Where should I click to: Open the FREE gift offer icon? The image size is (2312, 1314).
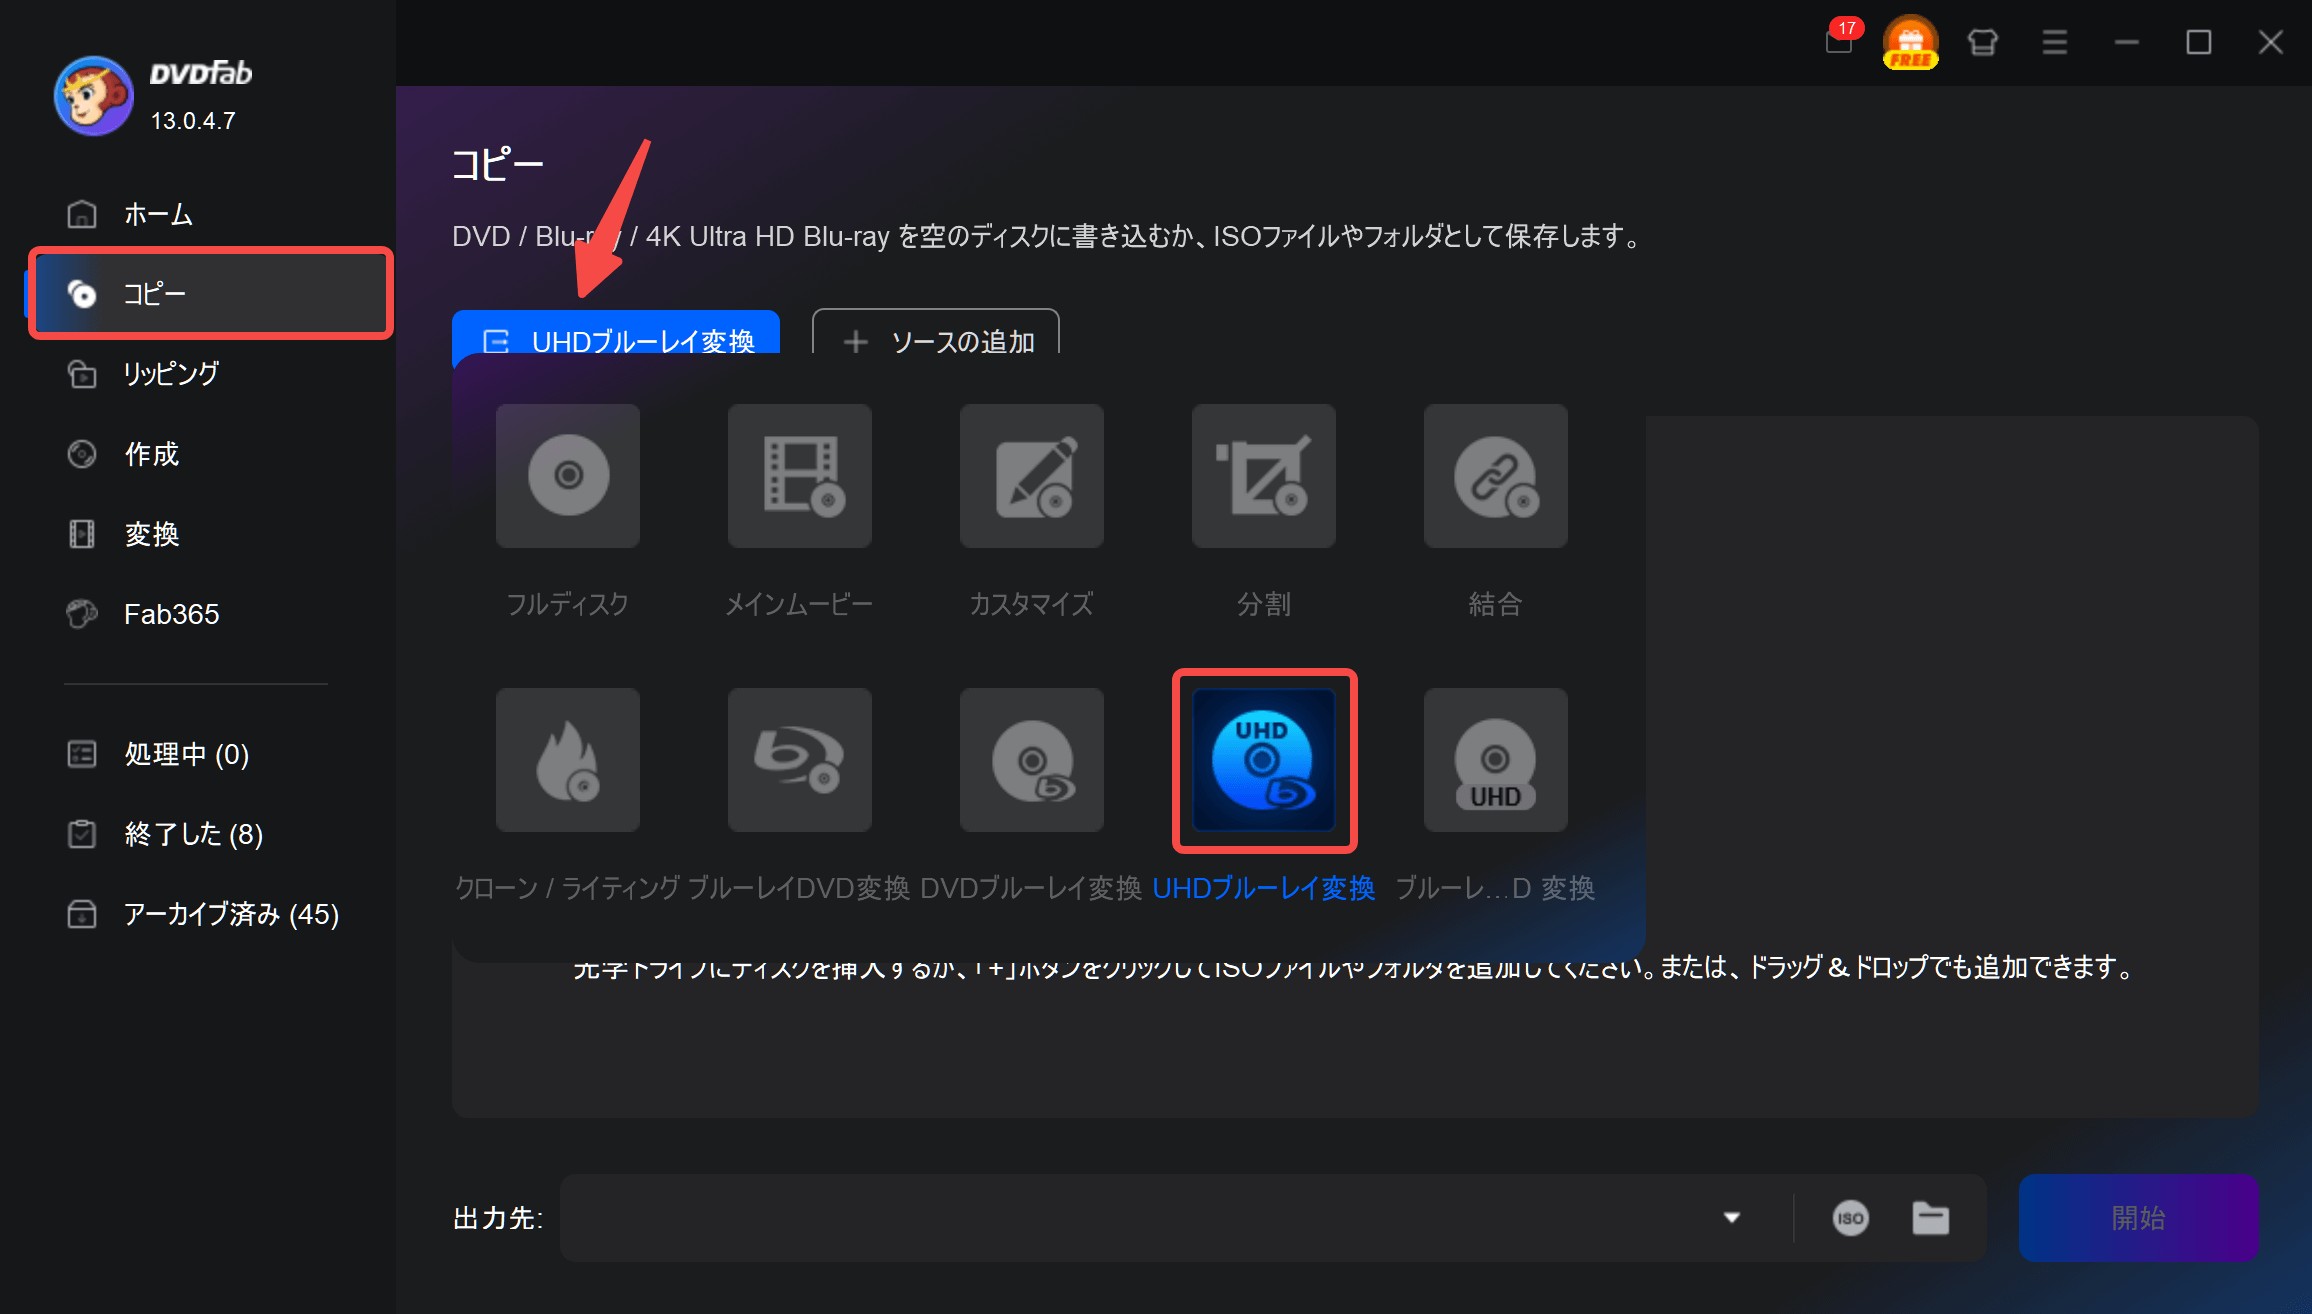click(x=1910, y=42)
